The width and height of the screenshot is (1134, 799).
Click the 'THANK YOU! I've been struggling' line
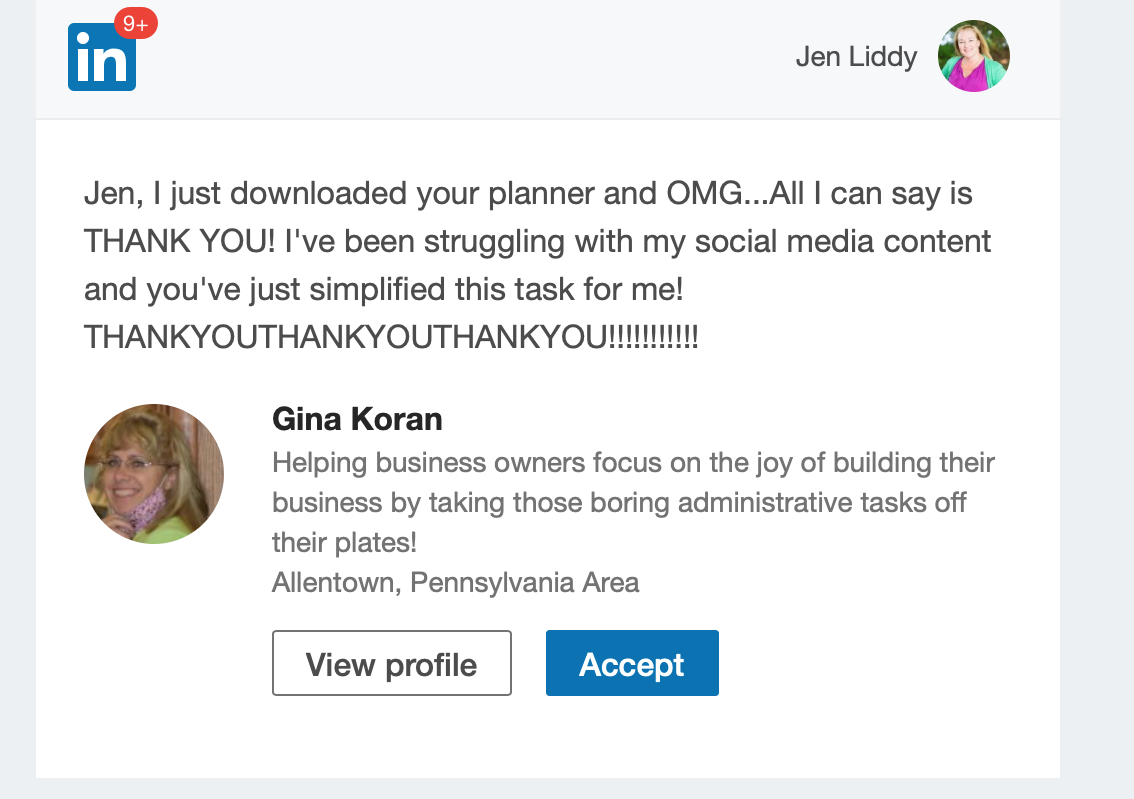(x=537, y=241)
